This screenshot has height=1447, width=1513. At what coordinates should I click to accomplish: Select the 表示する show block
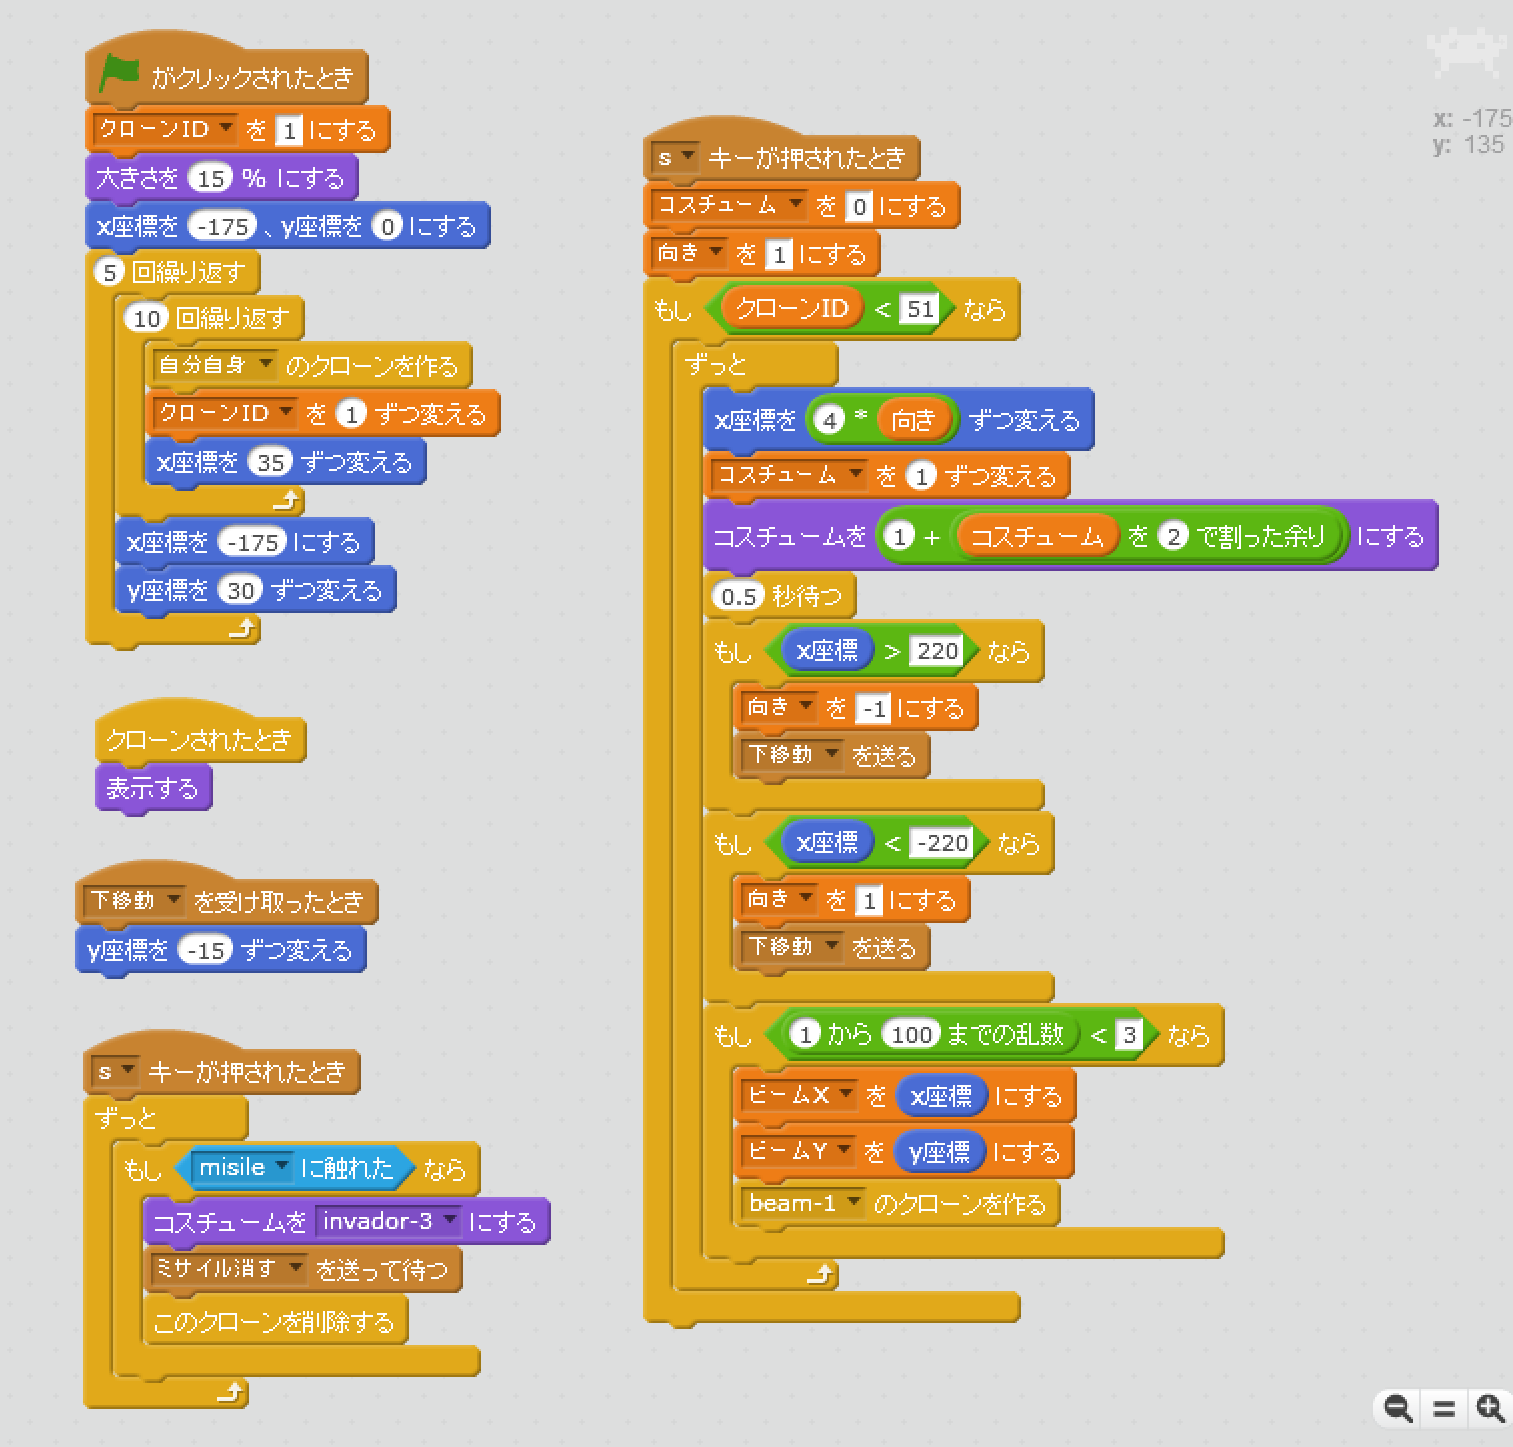152,789
